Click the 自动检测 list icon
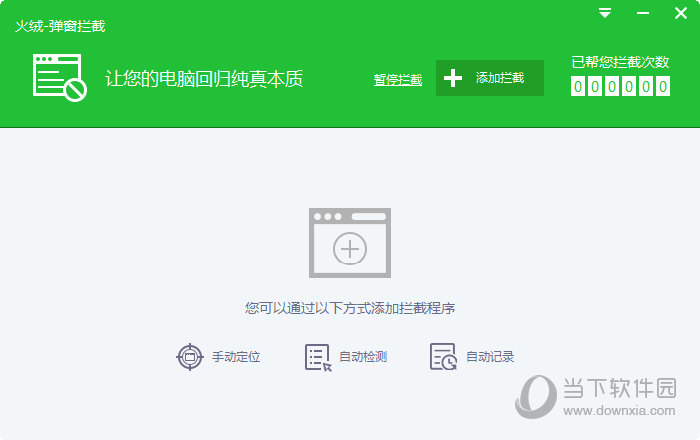700x440 pixels. [x=318, y=357]
